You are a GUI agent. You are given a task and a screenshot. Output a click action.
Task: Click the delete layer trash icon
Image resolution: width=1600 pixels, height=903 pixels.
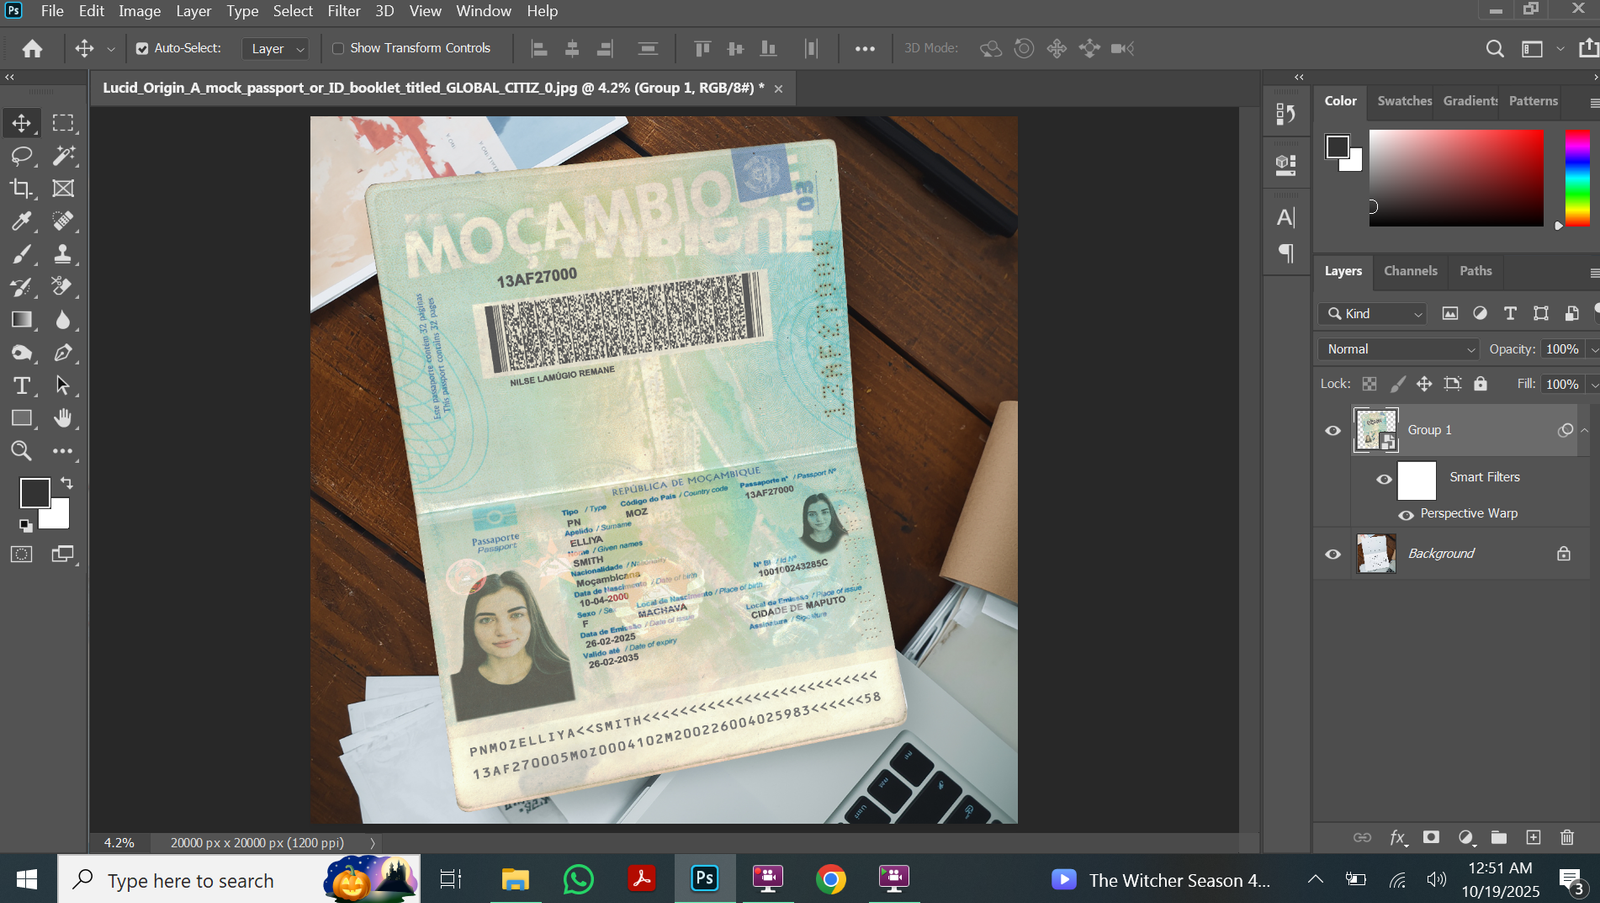[1567, 837]
